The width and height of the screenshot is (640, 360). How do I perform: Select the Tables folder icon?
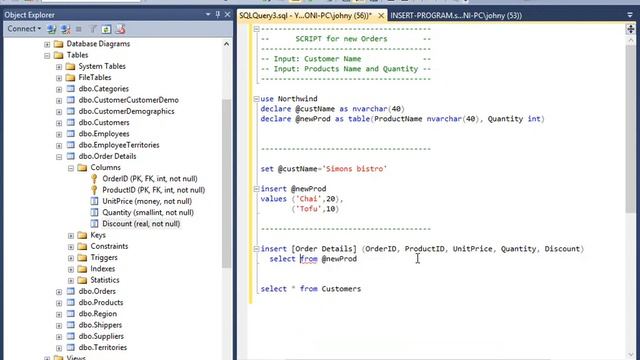[x=59, y=55]
